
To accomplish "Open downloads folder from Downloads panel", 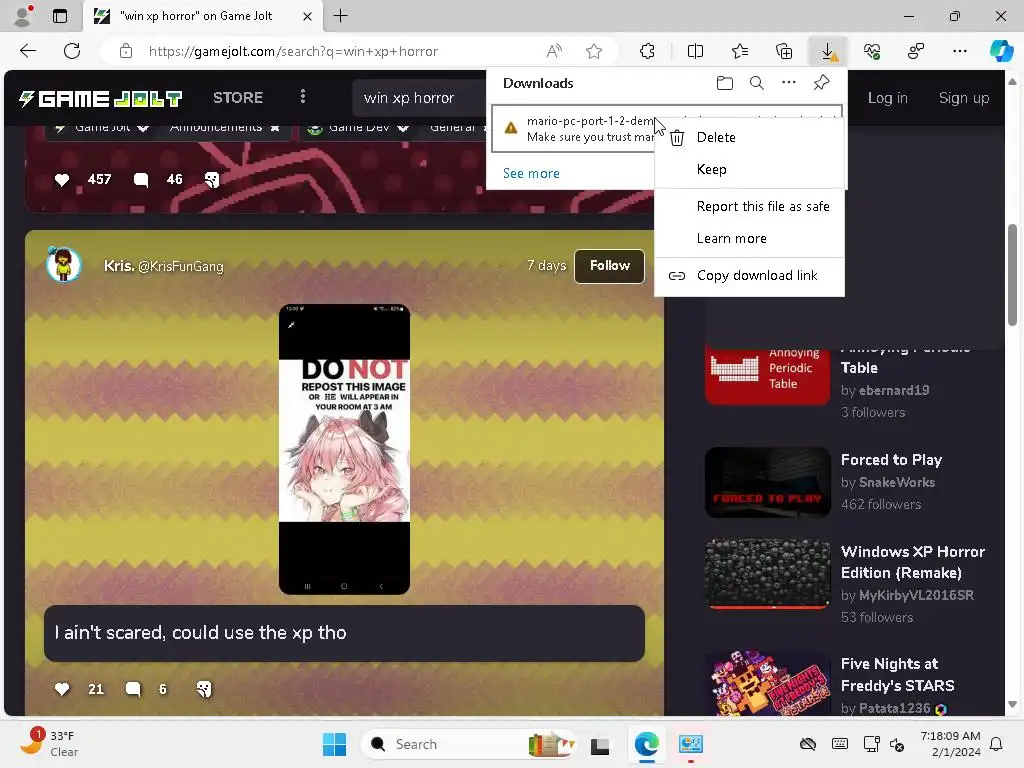I will pos(724,83).
